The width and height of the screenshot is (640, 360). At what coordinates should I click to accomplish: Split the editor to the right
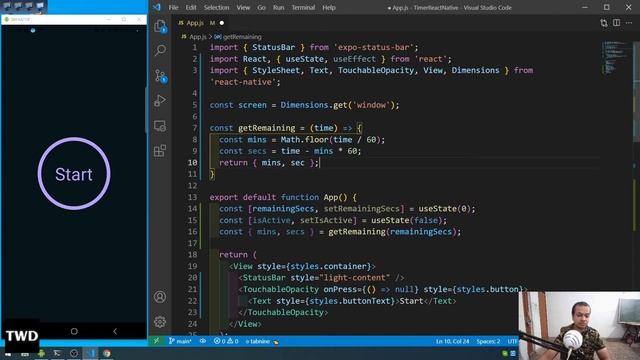point(616,23)
